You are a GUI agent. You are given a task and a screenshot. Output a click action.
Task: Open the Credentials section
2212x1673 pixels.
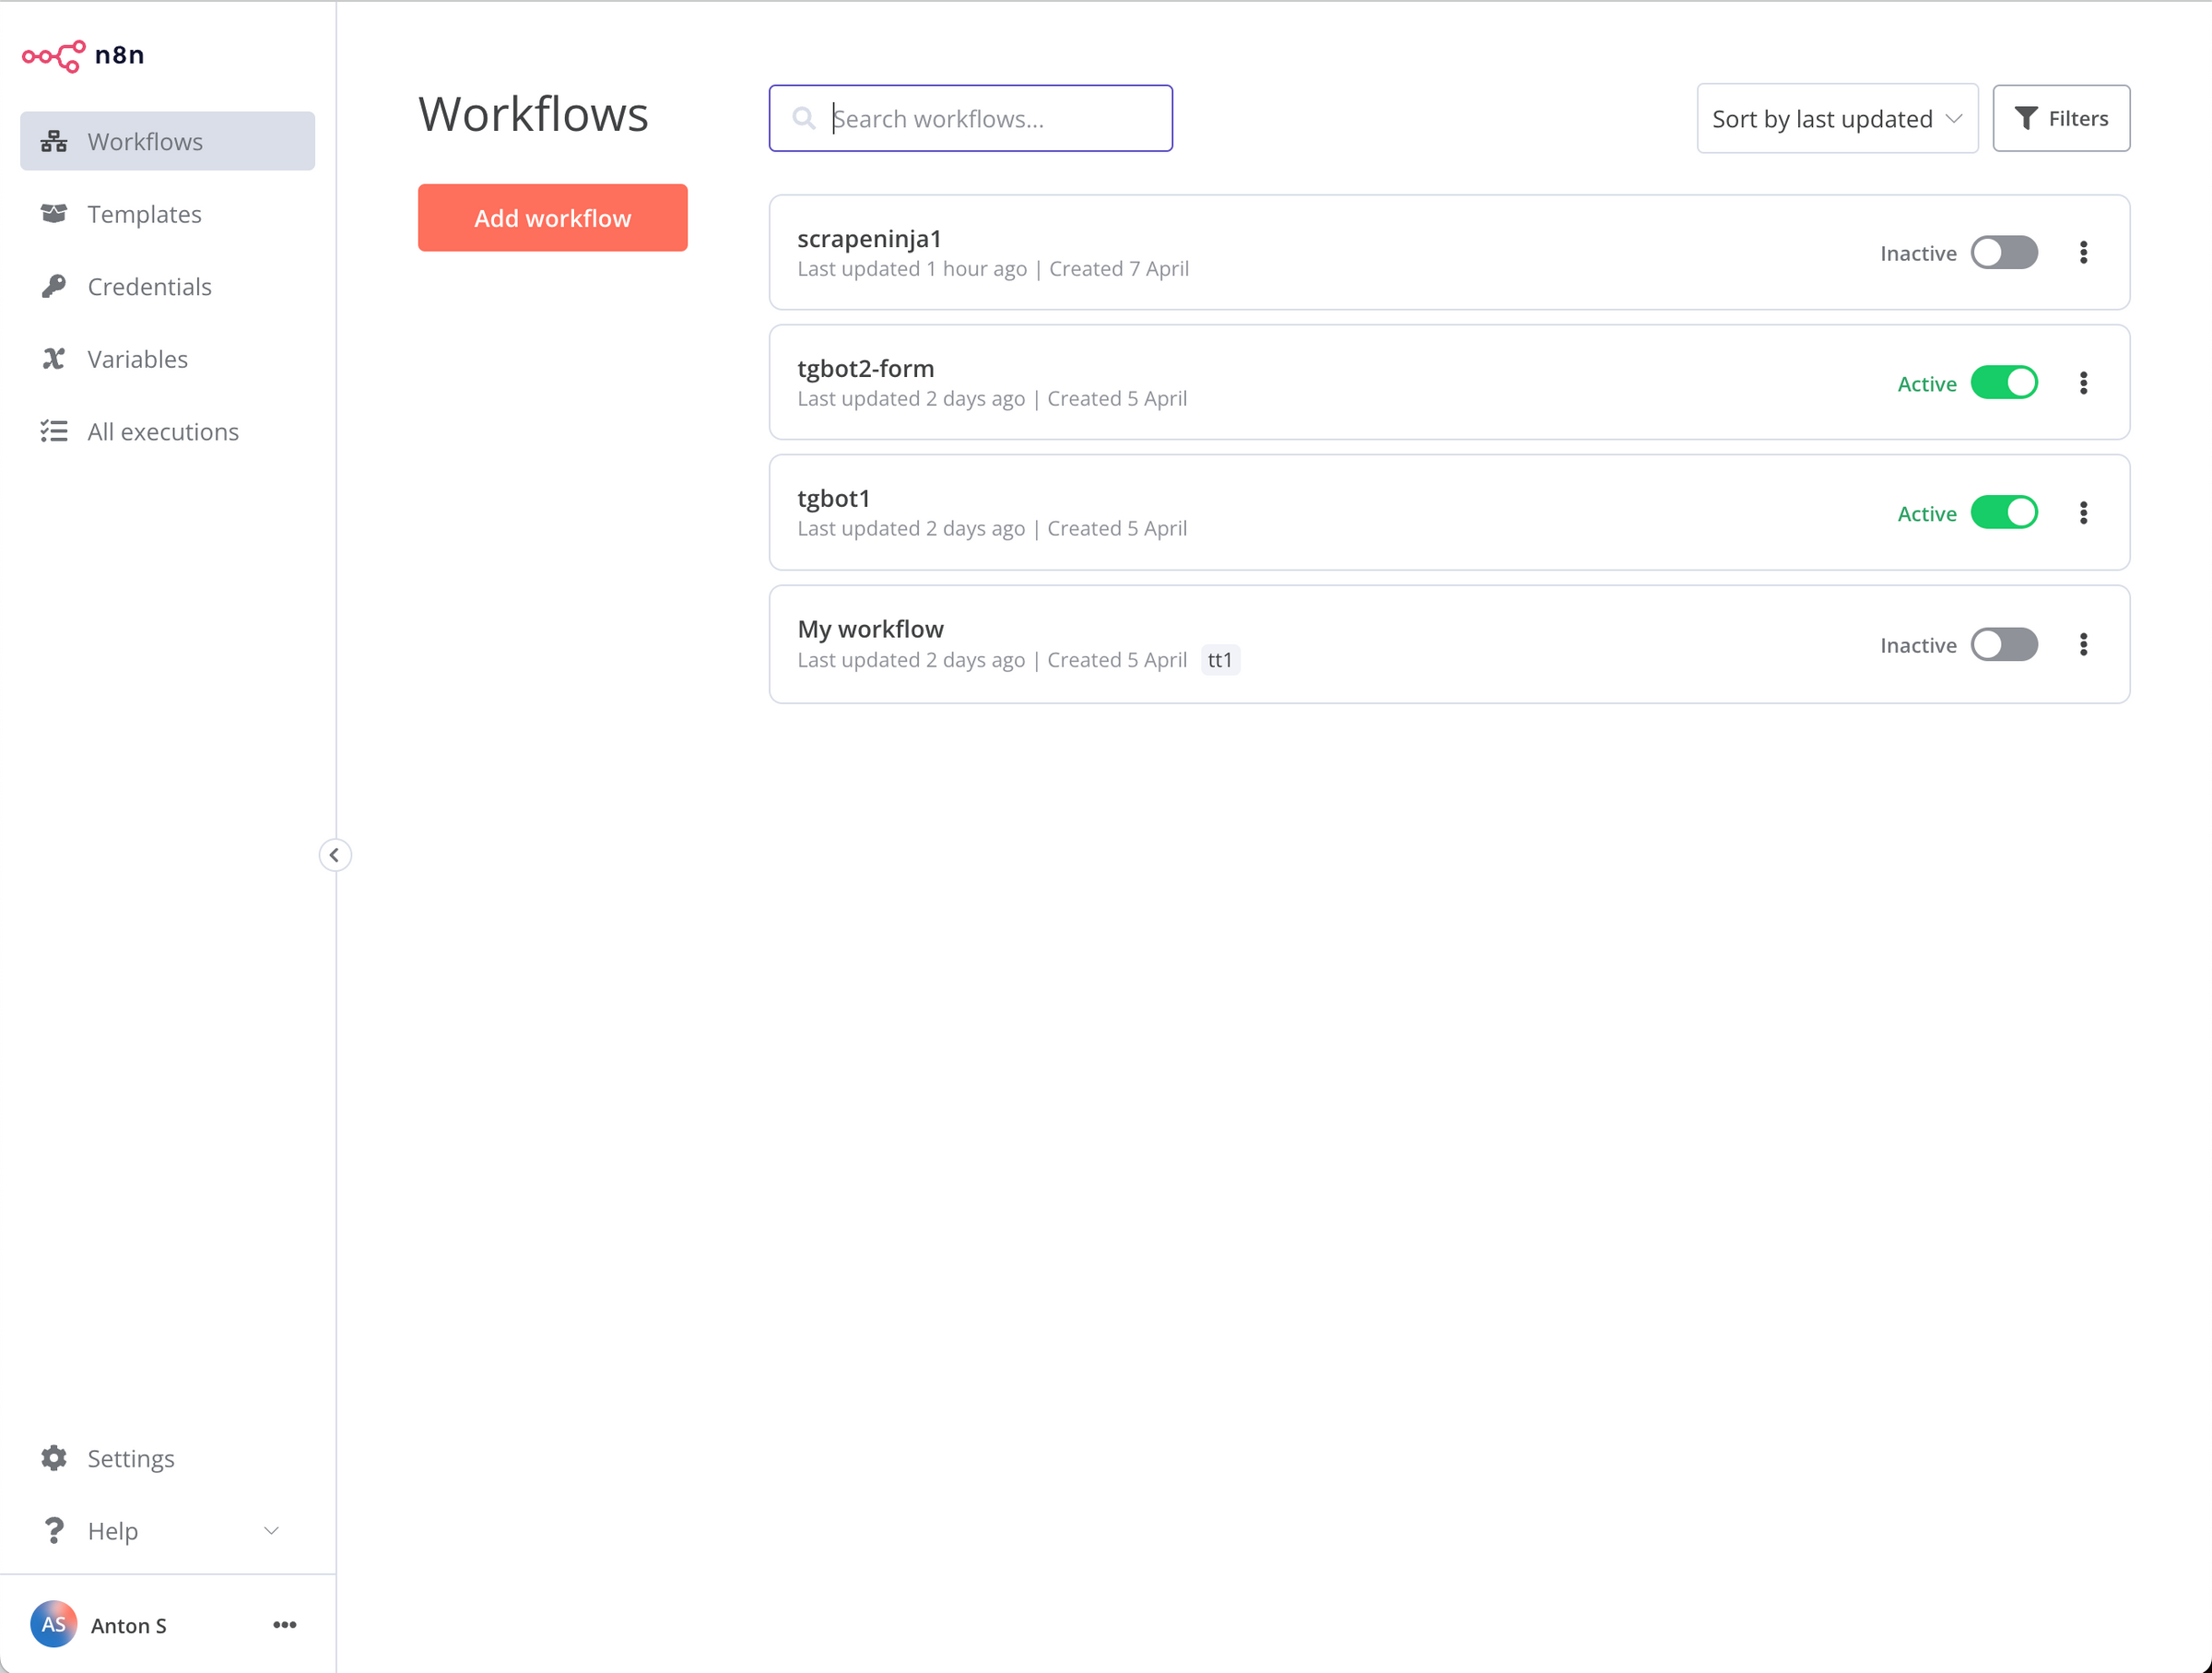click(x=149, y=286)
